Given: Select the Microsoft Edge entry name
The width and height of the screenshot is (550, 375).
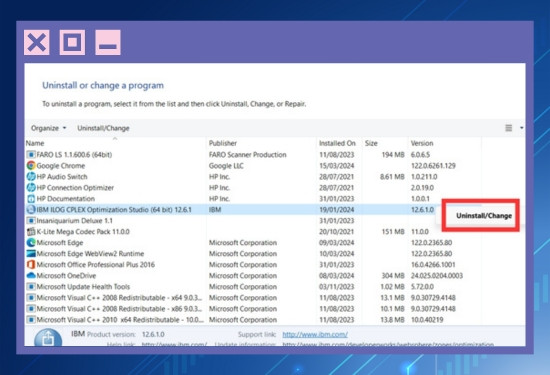Looking at the screenshot, I should [60, 242].
